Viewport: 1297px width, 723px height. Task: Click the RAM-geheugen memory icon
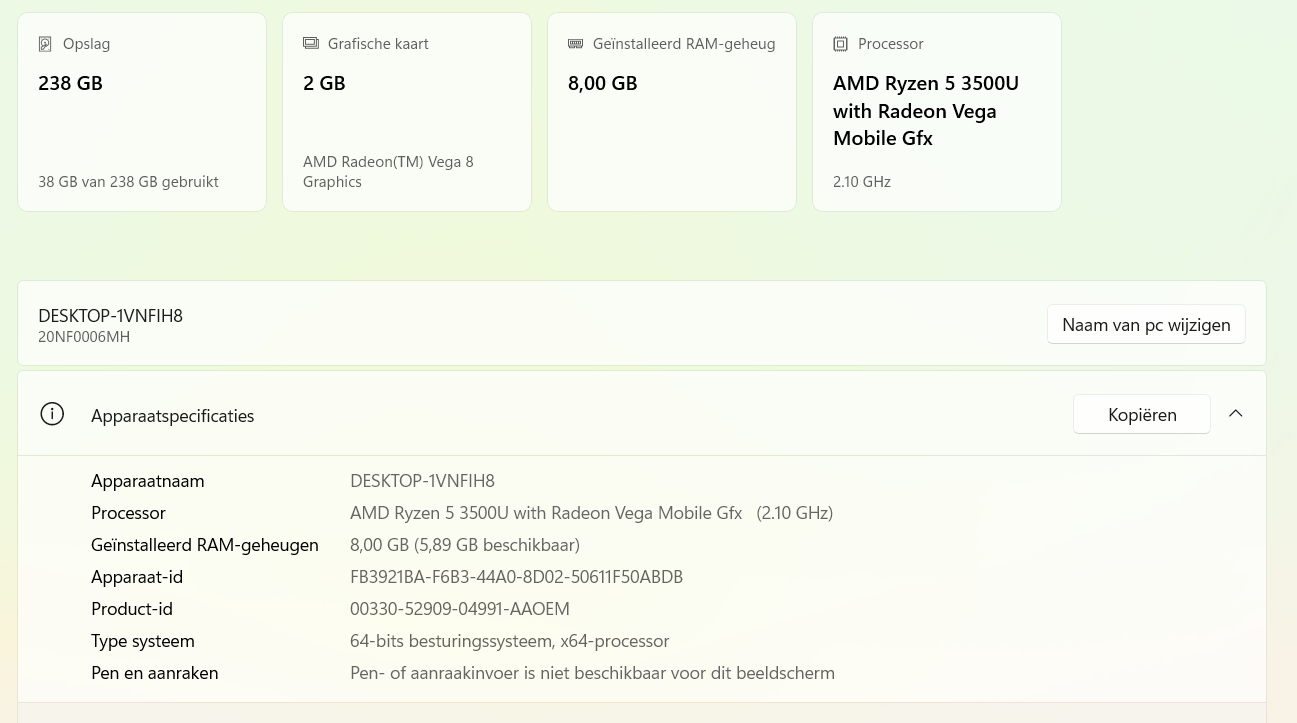(x=575, y=44)
